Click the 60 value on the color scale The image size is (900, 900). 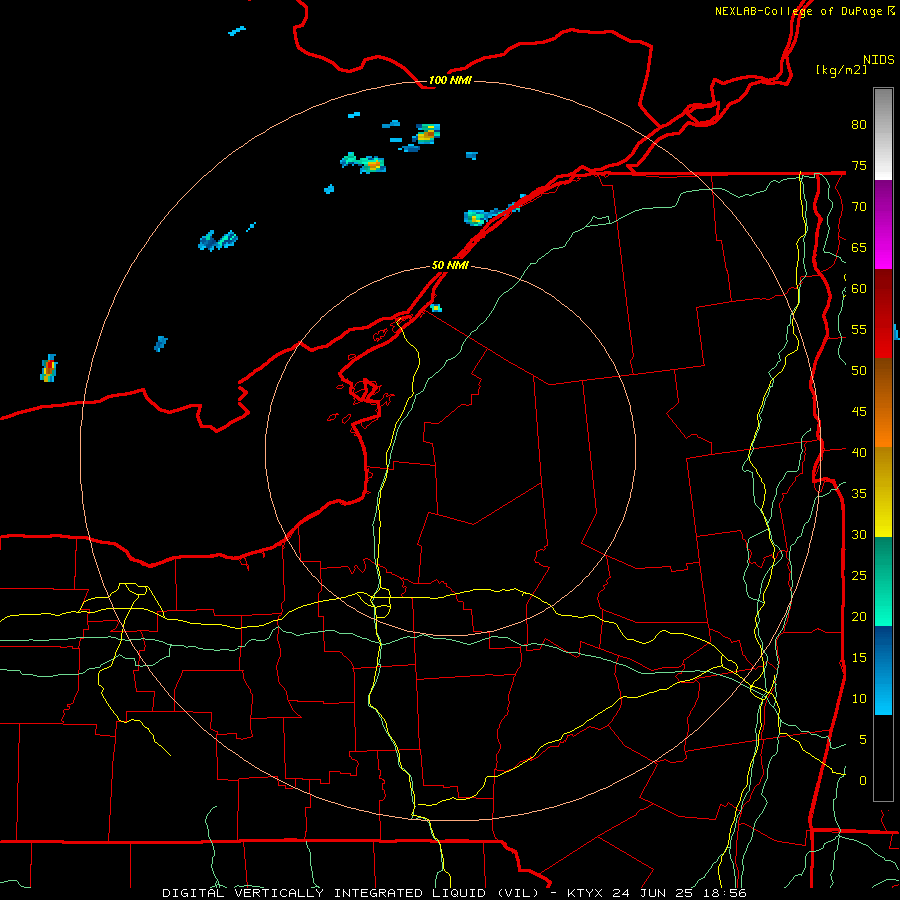coord(859,289)
